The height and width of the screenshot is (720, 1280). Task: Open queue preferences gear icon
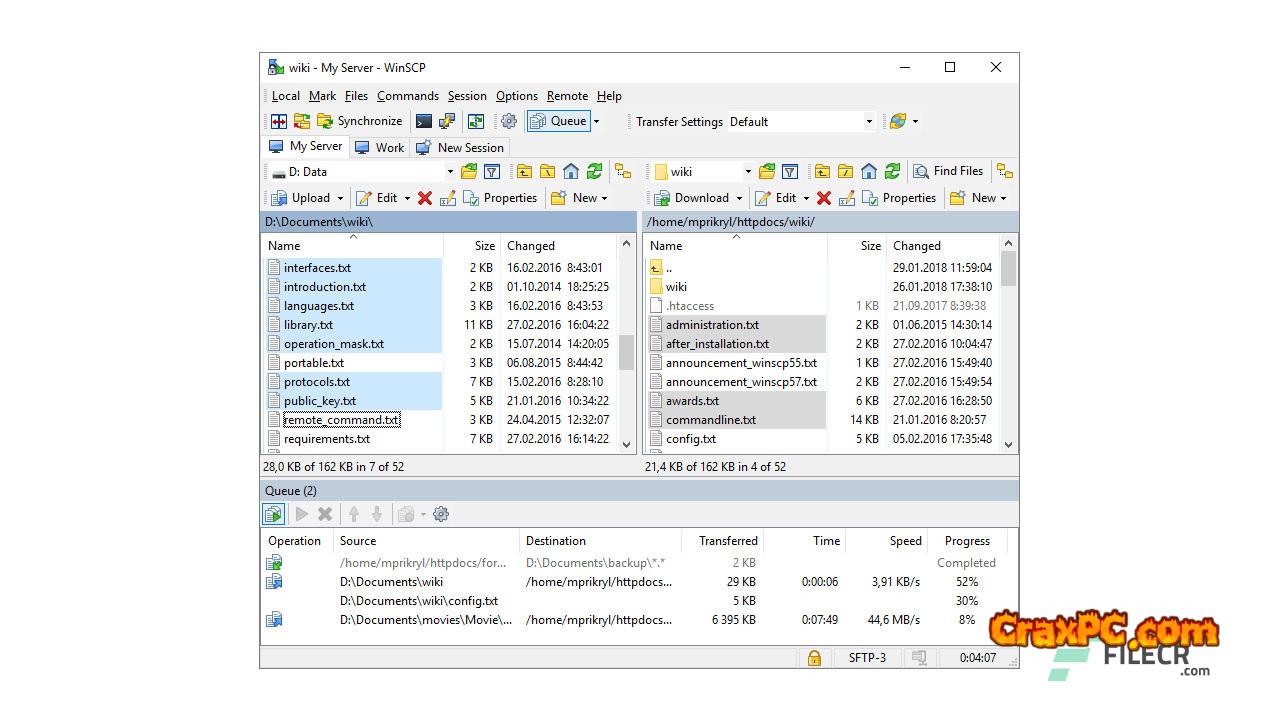441,514
